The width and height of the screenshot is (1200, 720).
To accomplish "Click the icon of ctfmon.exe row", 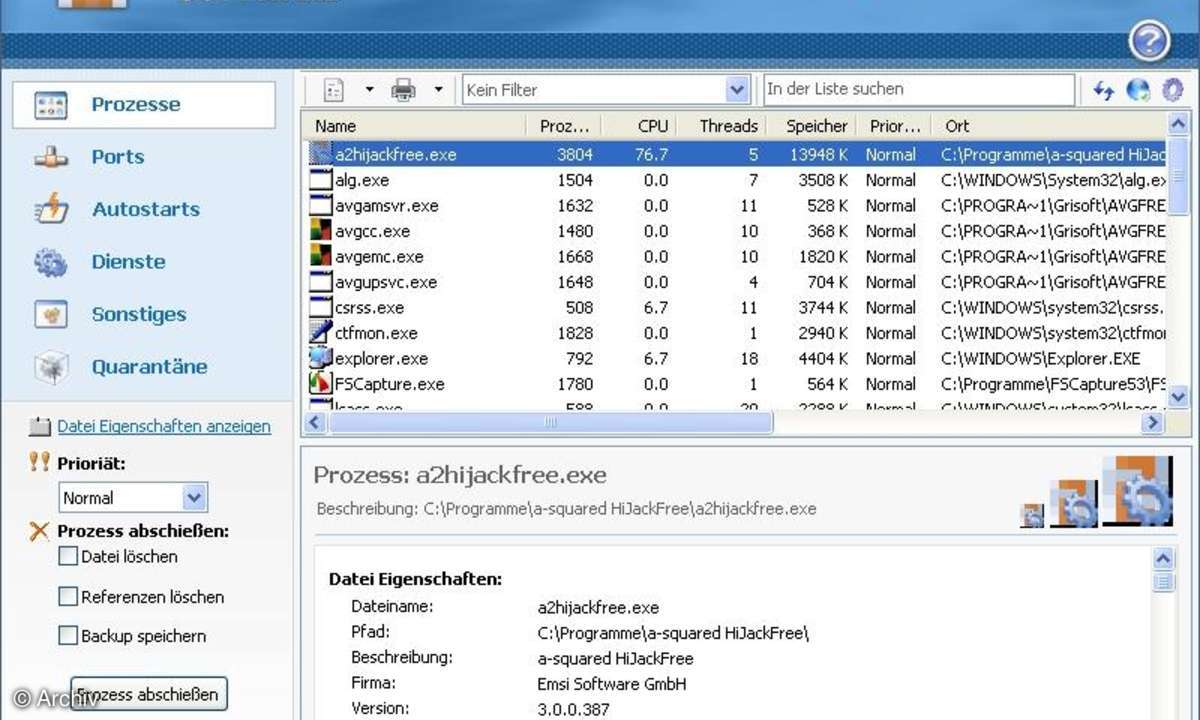I will pos(320,333).
